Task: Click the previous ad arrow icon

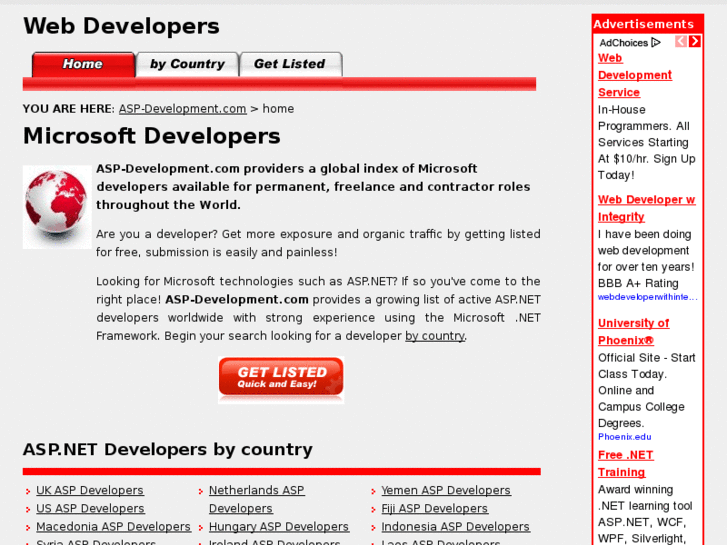Action: pyautogui.click(x=681, y=41)
